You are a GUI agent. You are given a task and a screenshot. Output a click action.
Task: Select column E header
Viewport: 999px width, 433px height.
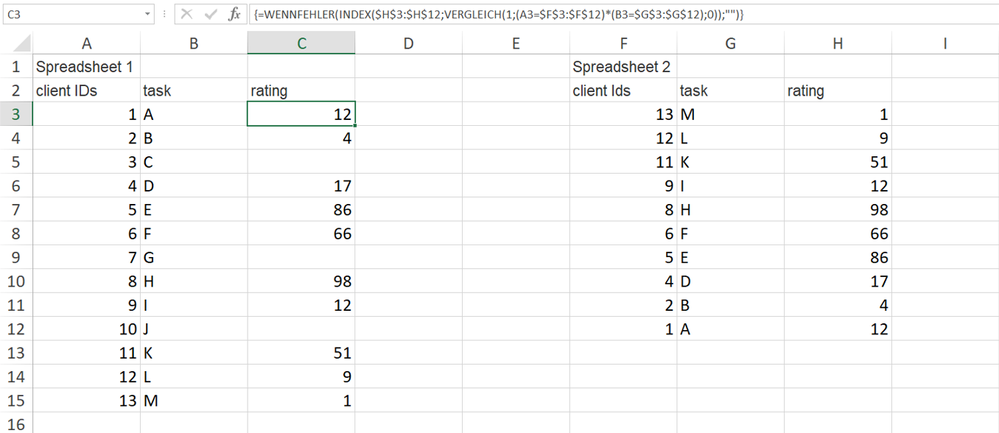click(x=516, y=43)
